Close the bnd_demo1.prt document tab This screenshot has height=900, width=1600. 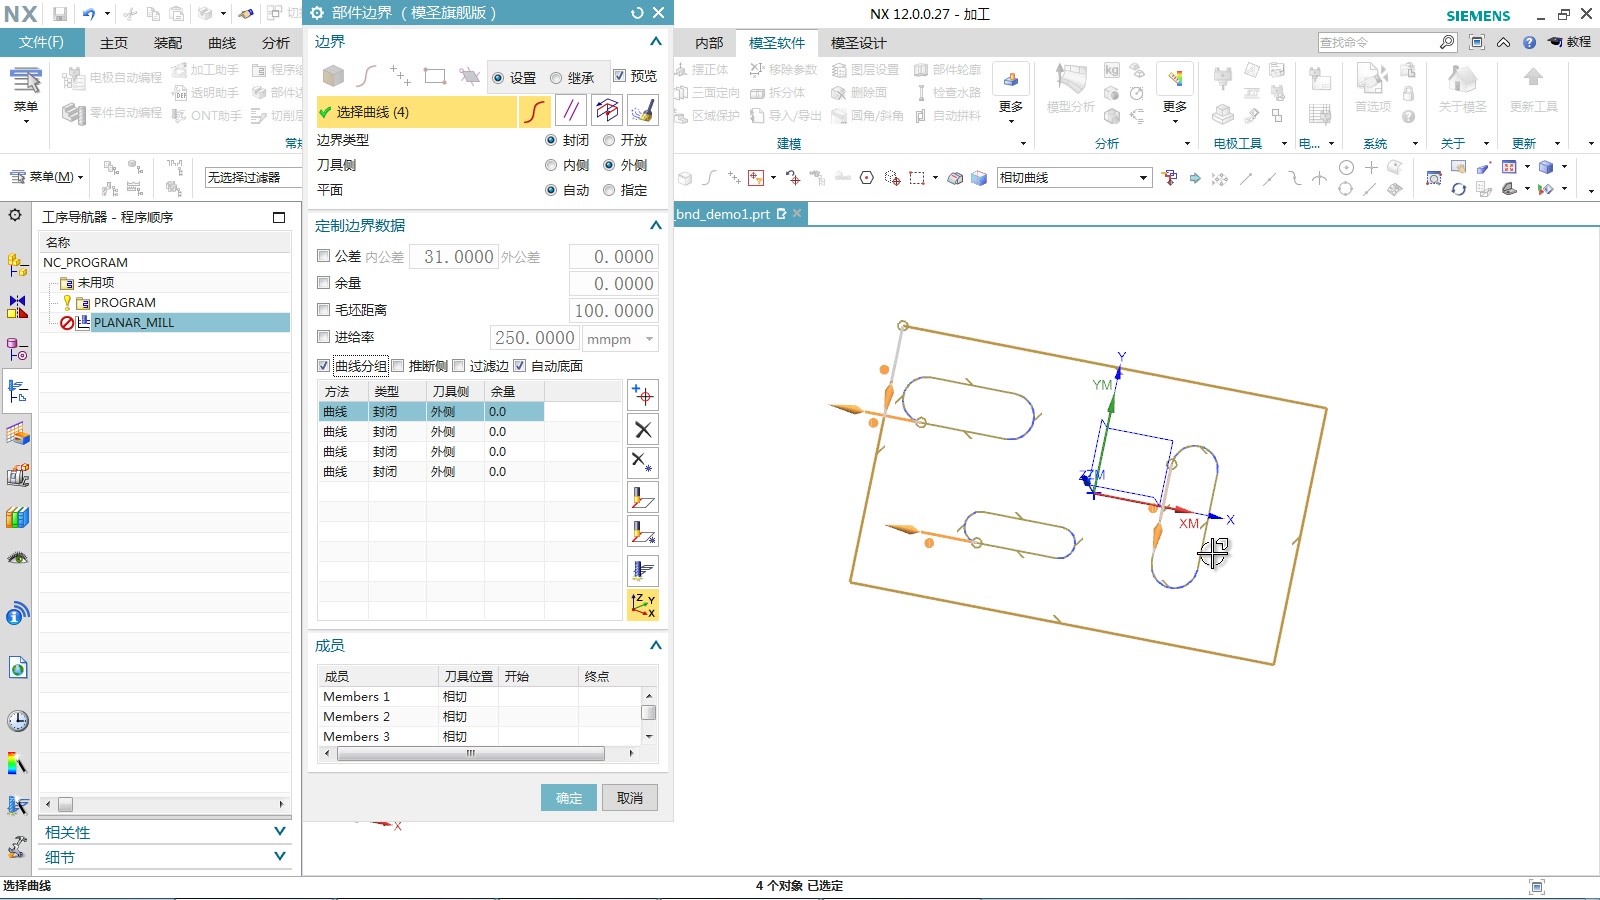coord(797,214)
